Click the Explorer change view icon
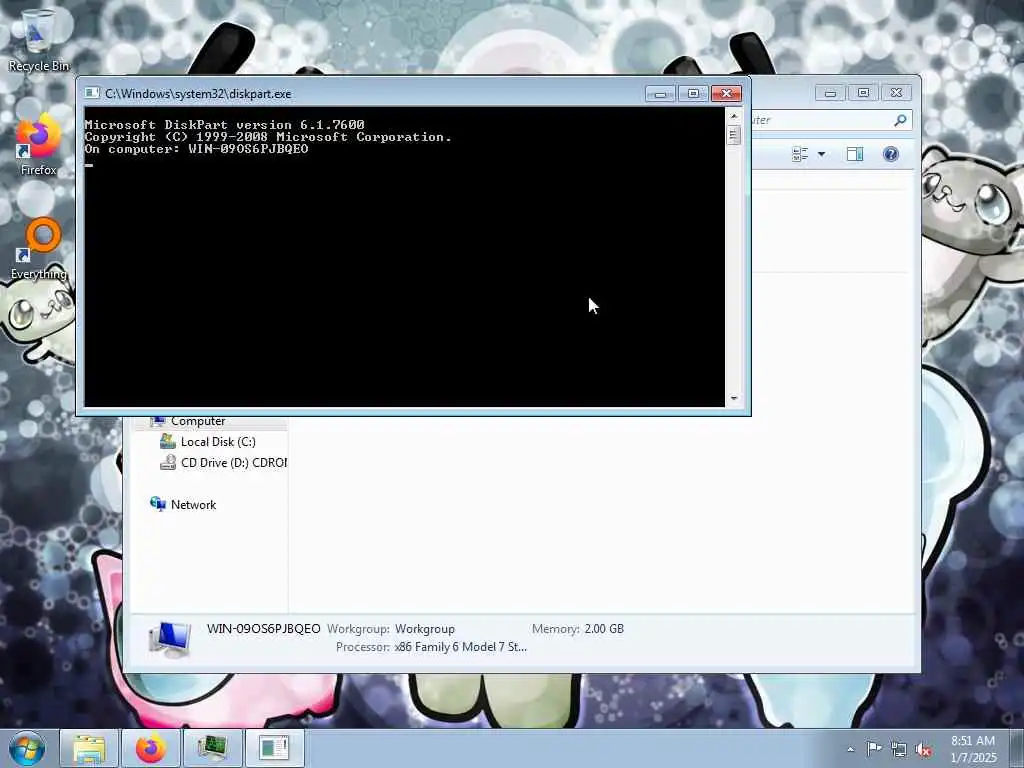The image size is (1024, 768). coord(800,154)
